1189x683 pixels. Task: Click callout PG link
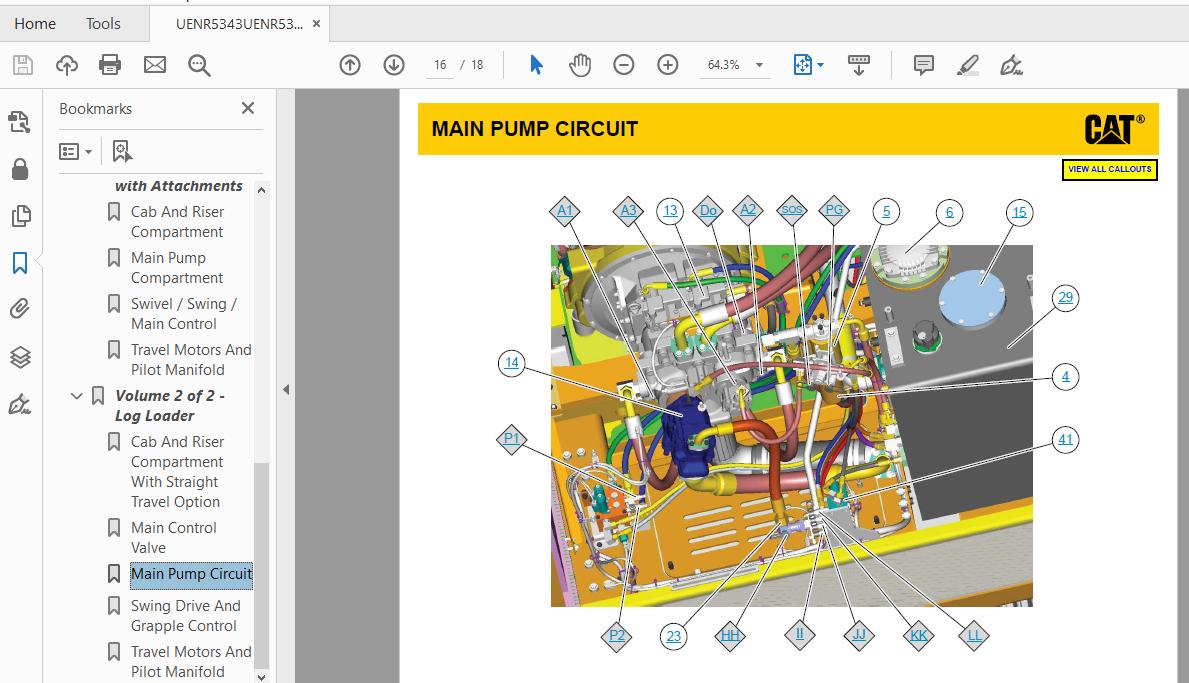[834, 209]
